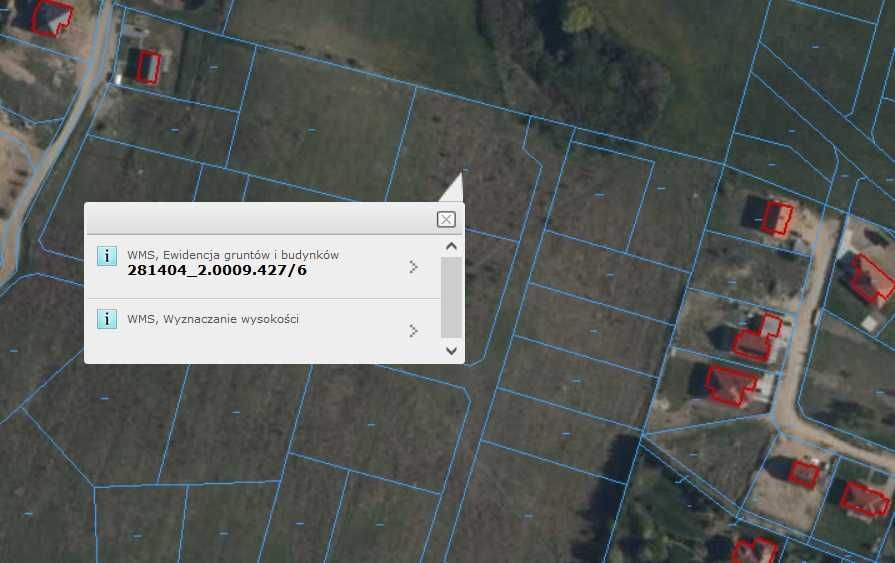
Task: Click popup scrollbar down arrow
Action: 451,351
